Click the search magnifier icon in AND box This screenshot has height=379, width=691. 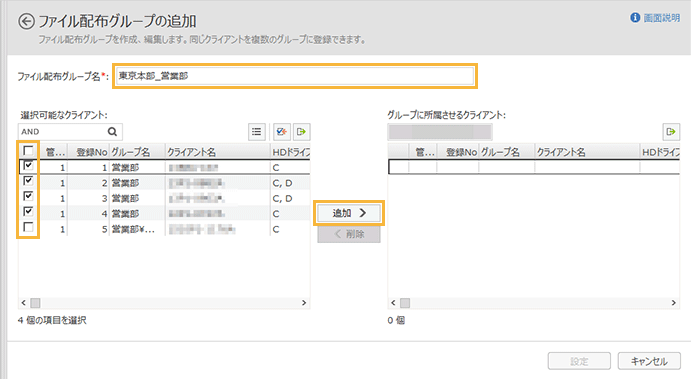point(112,131)
